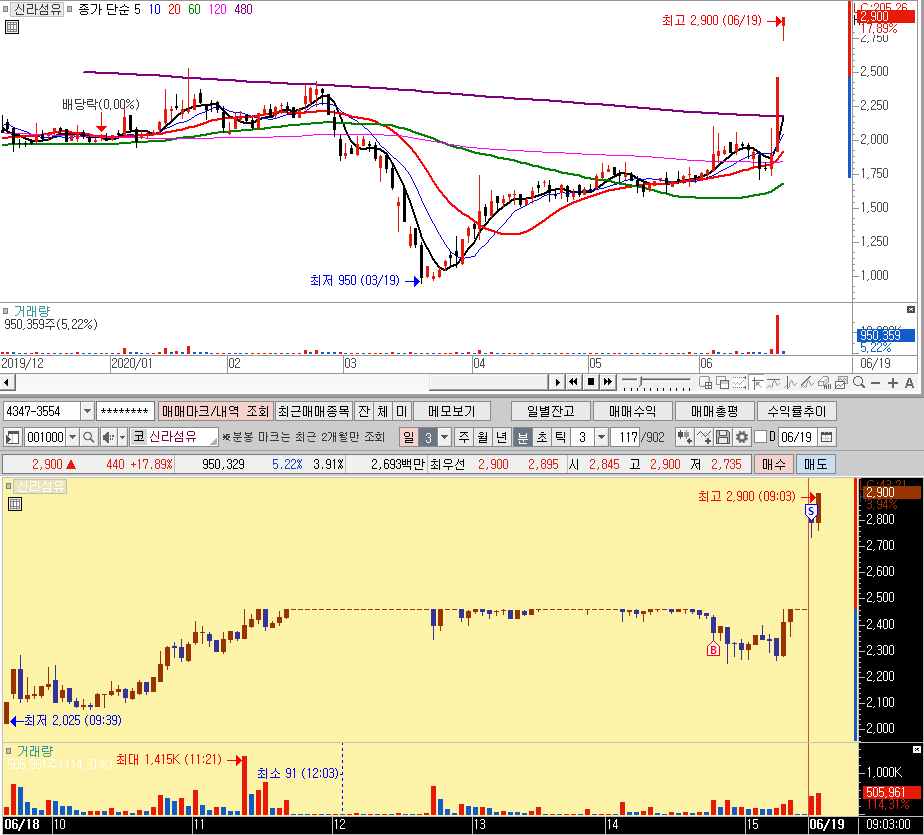Screen dimensions: 924x835
Task: Open the dropdown beside the daily period 3
Action: click(445, 437)
